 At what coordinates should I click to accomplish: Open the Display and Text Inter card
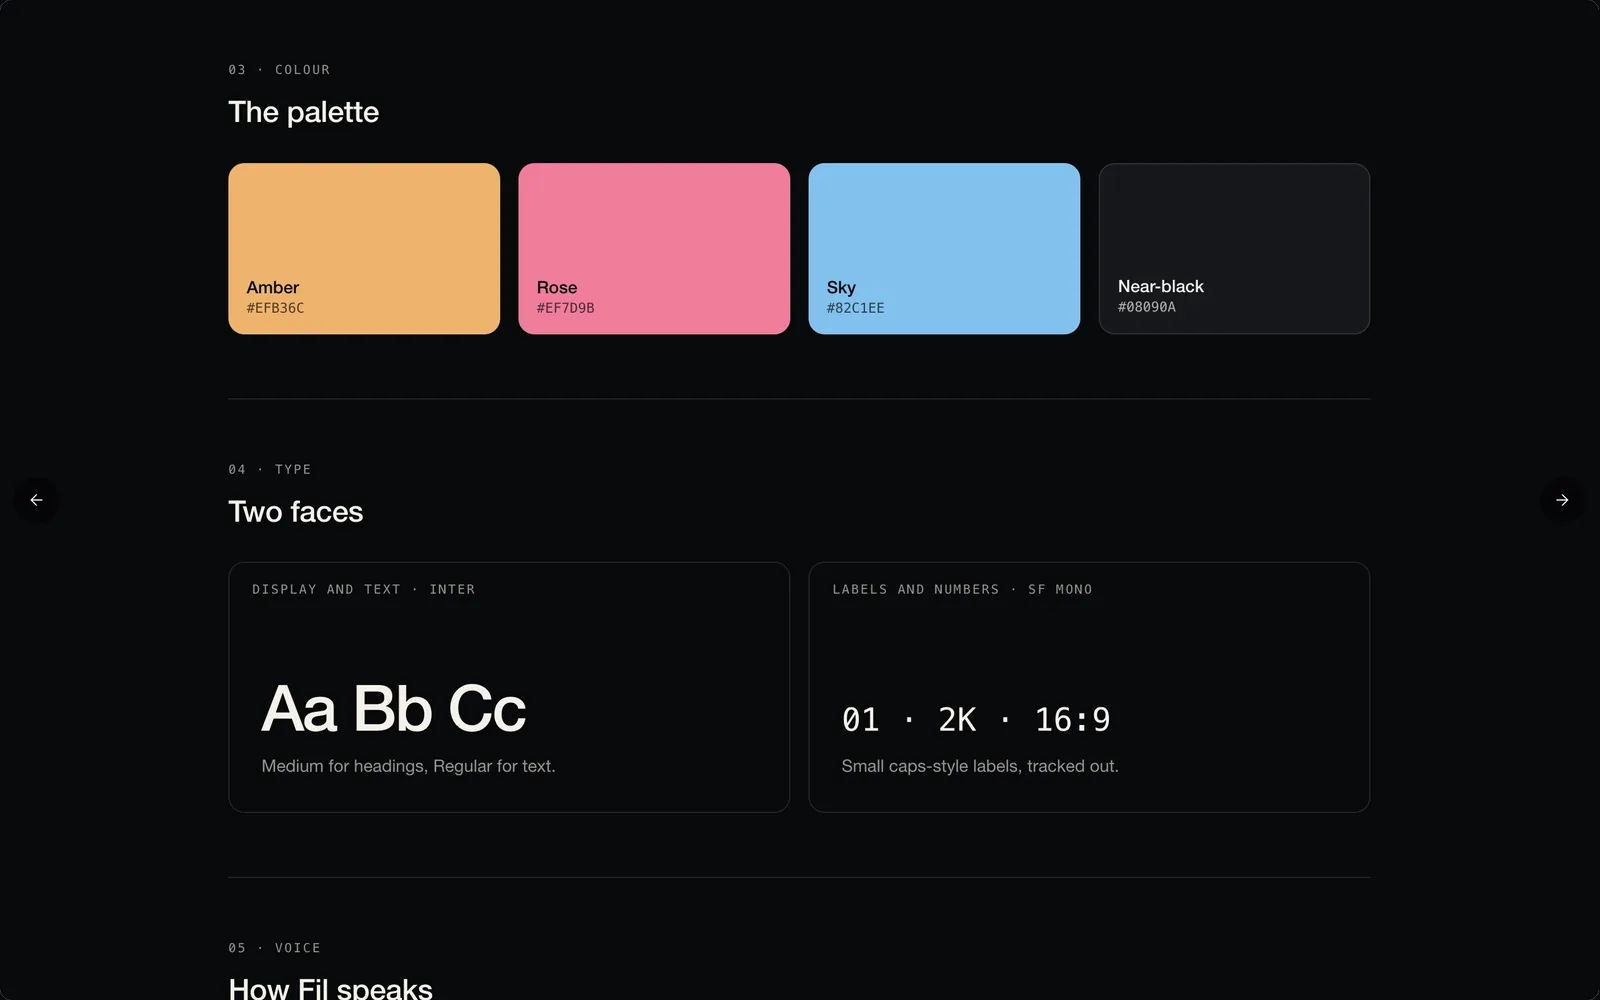pyautogui.click(x=509, y=687)
